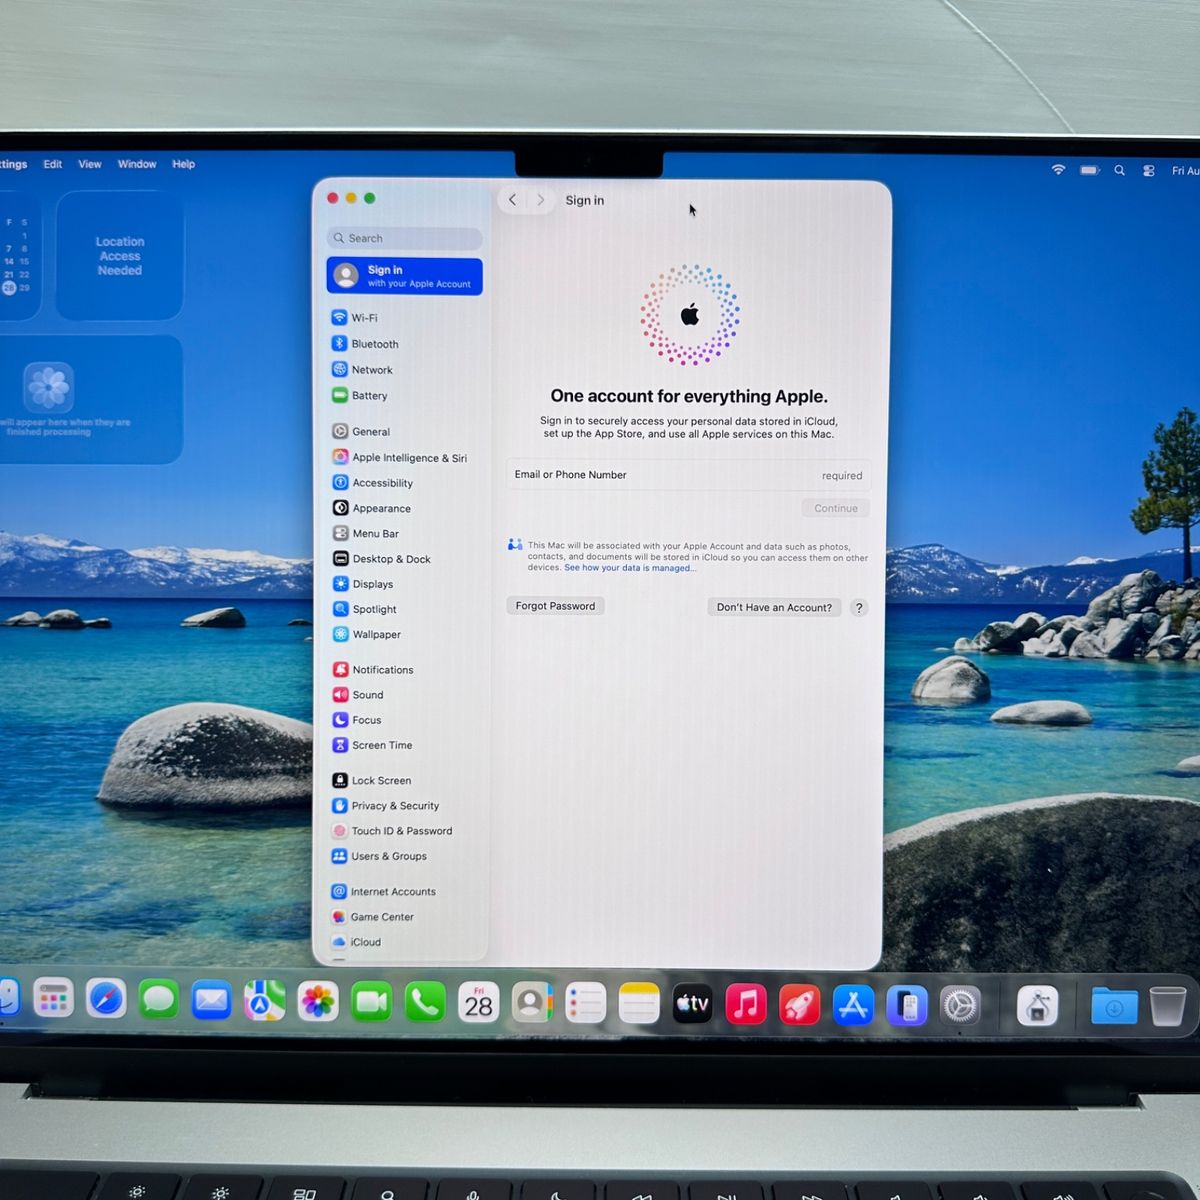Click the sidebar Search field
The image size is (1200, 1200).
(404, 238)
